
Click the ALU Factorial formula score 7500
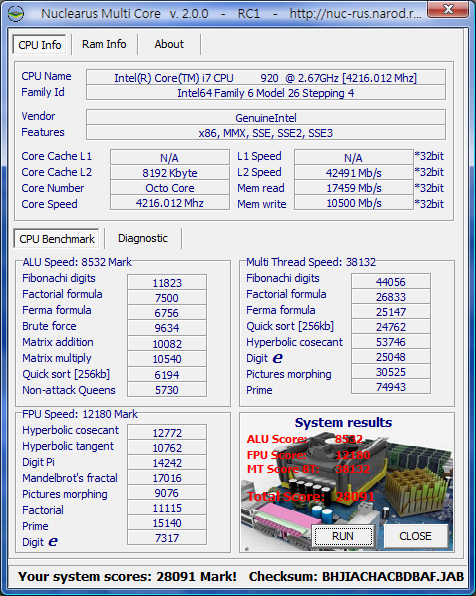167,298
